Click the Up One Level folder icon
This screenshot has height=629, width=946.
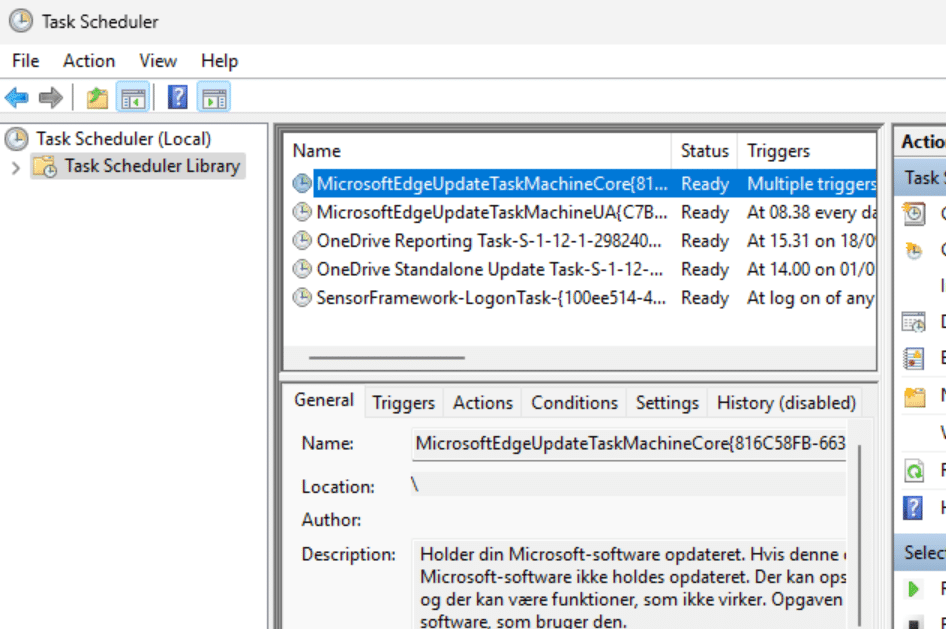(x=97, y=97)
